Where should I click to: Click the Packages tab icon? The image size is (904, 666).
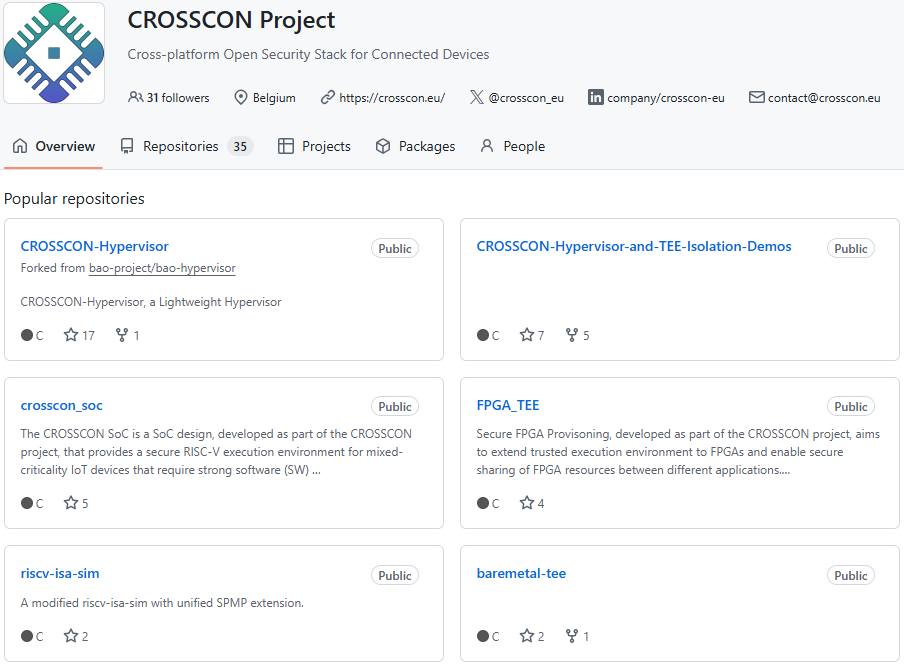click(x=383, y=145)
